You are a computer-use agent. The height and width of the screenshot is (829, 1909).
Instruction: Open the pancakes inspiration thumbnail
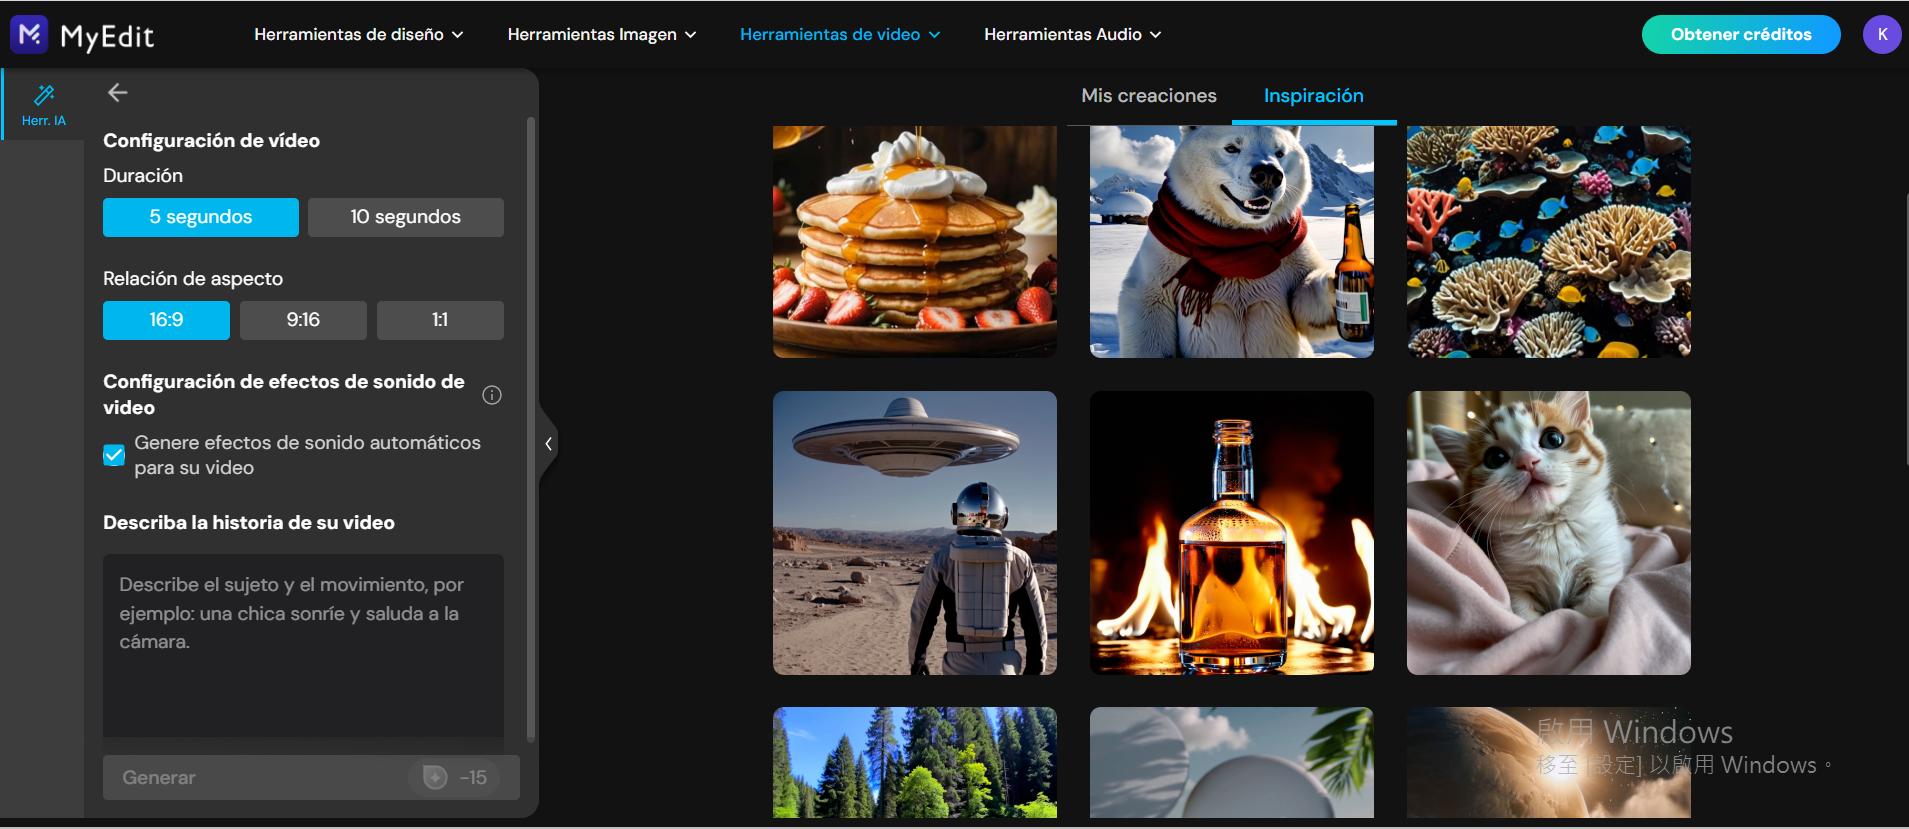click(x=915, y=241)
